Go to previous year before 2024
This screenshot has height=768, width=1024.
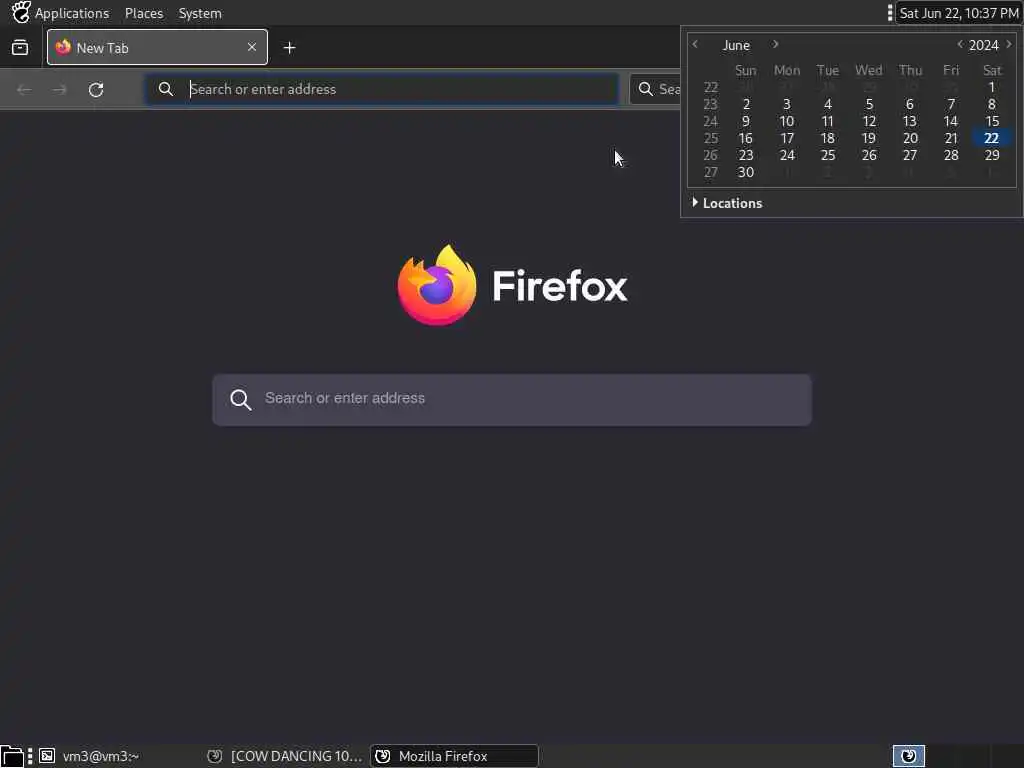pos(959,44)
